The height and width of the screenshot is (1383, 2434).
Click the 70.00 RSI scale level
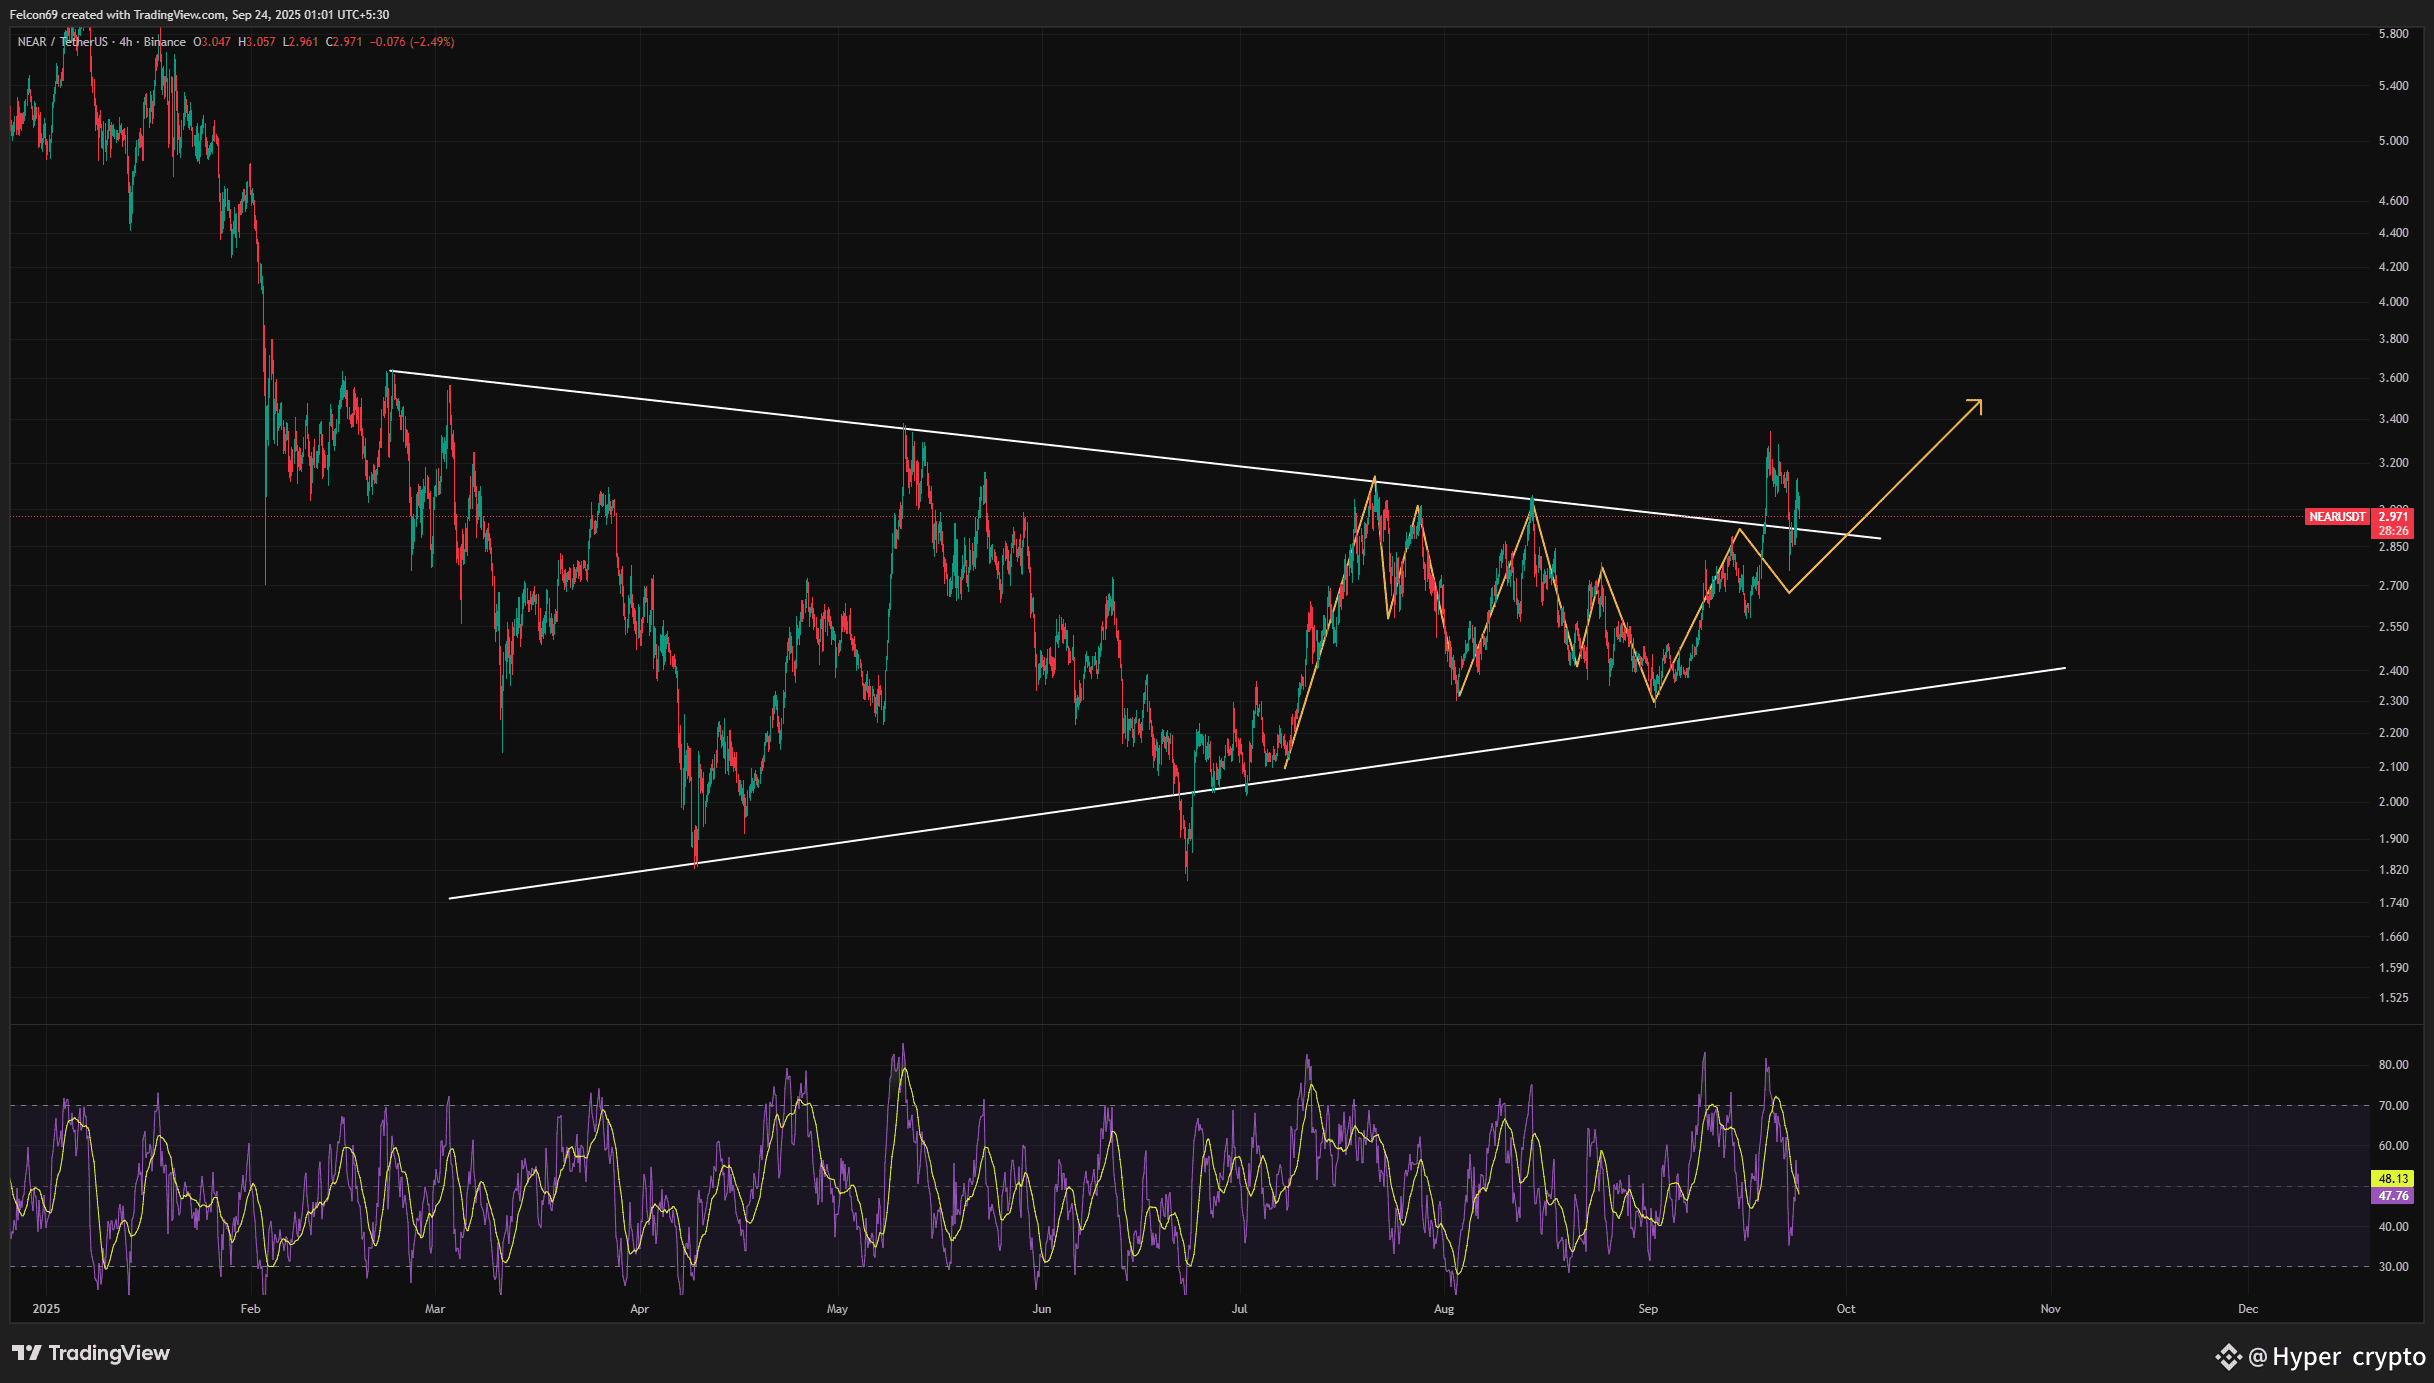[2392, 1106]
